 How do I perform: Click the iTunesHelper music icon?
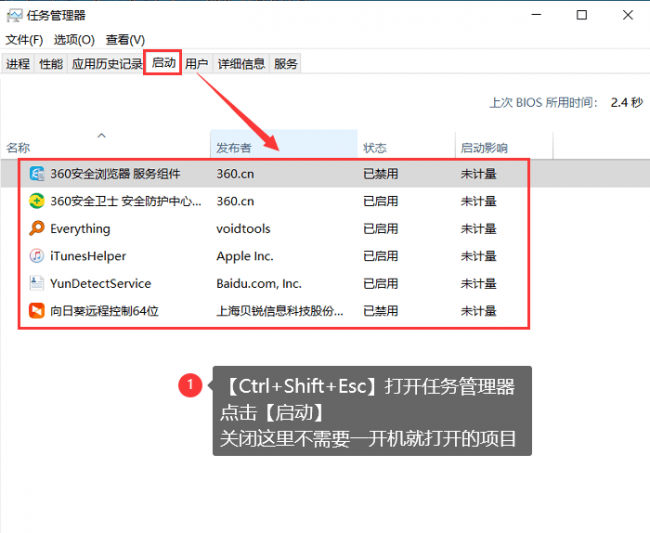[37, 256]
